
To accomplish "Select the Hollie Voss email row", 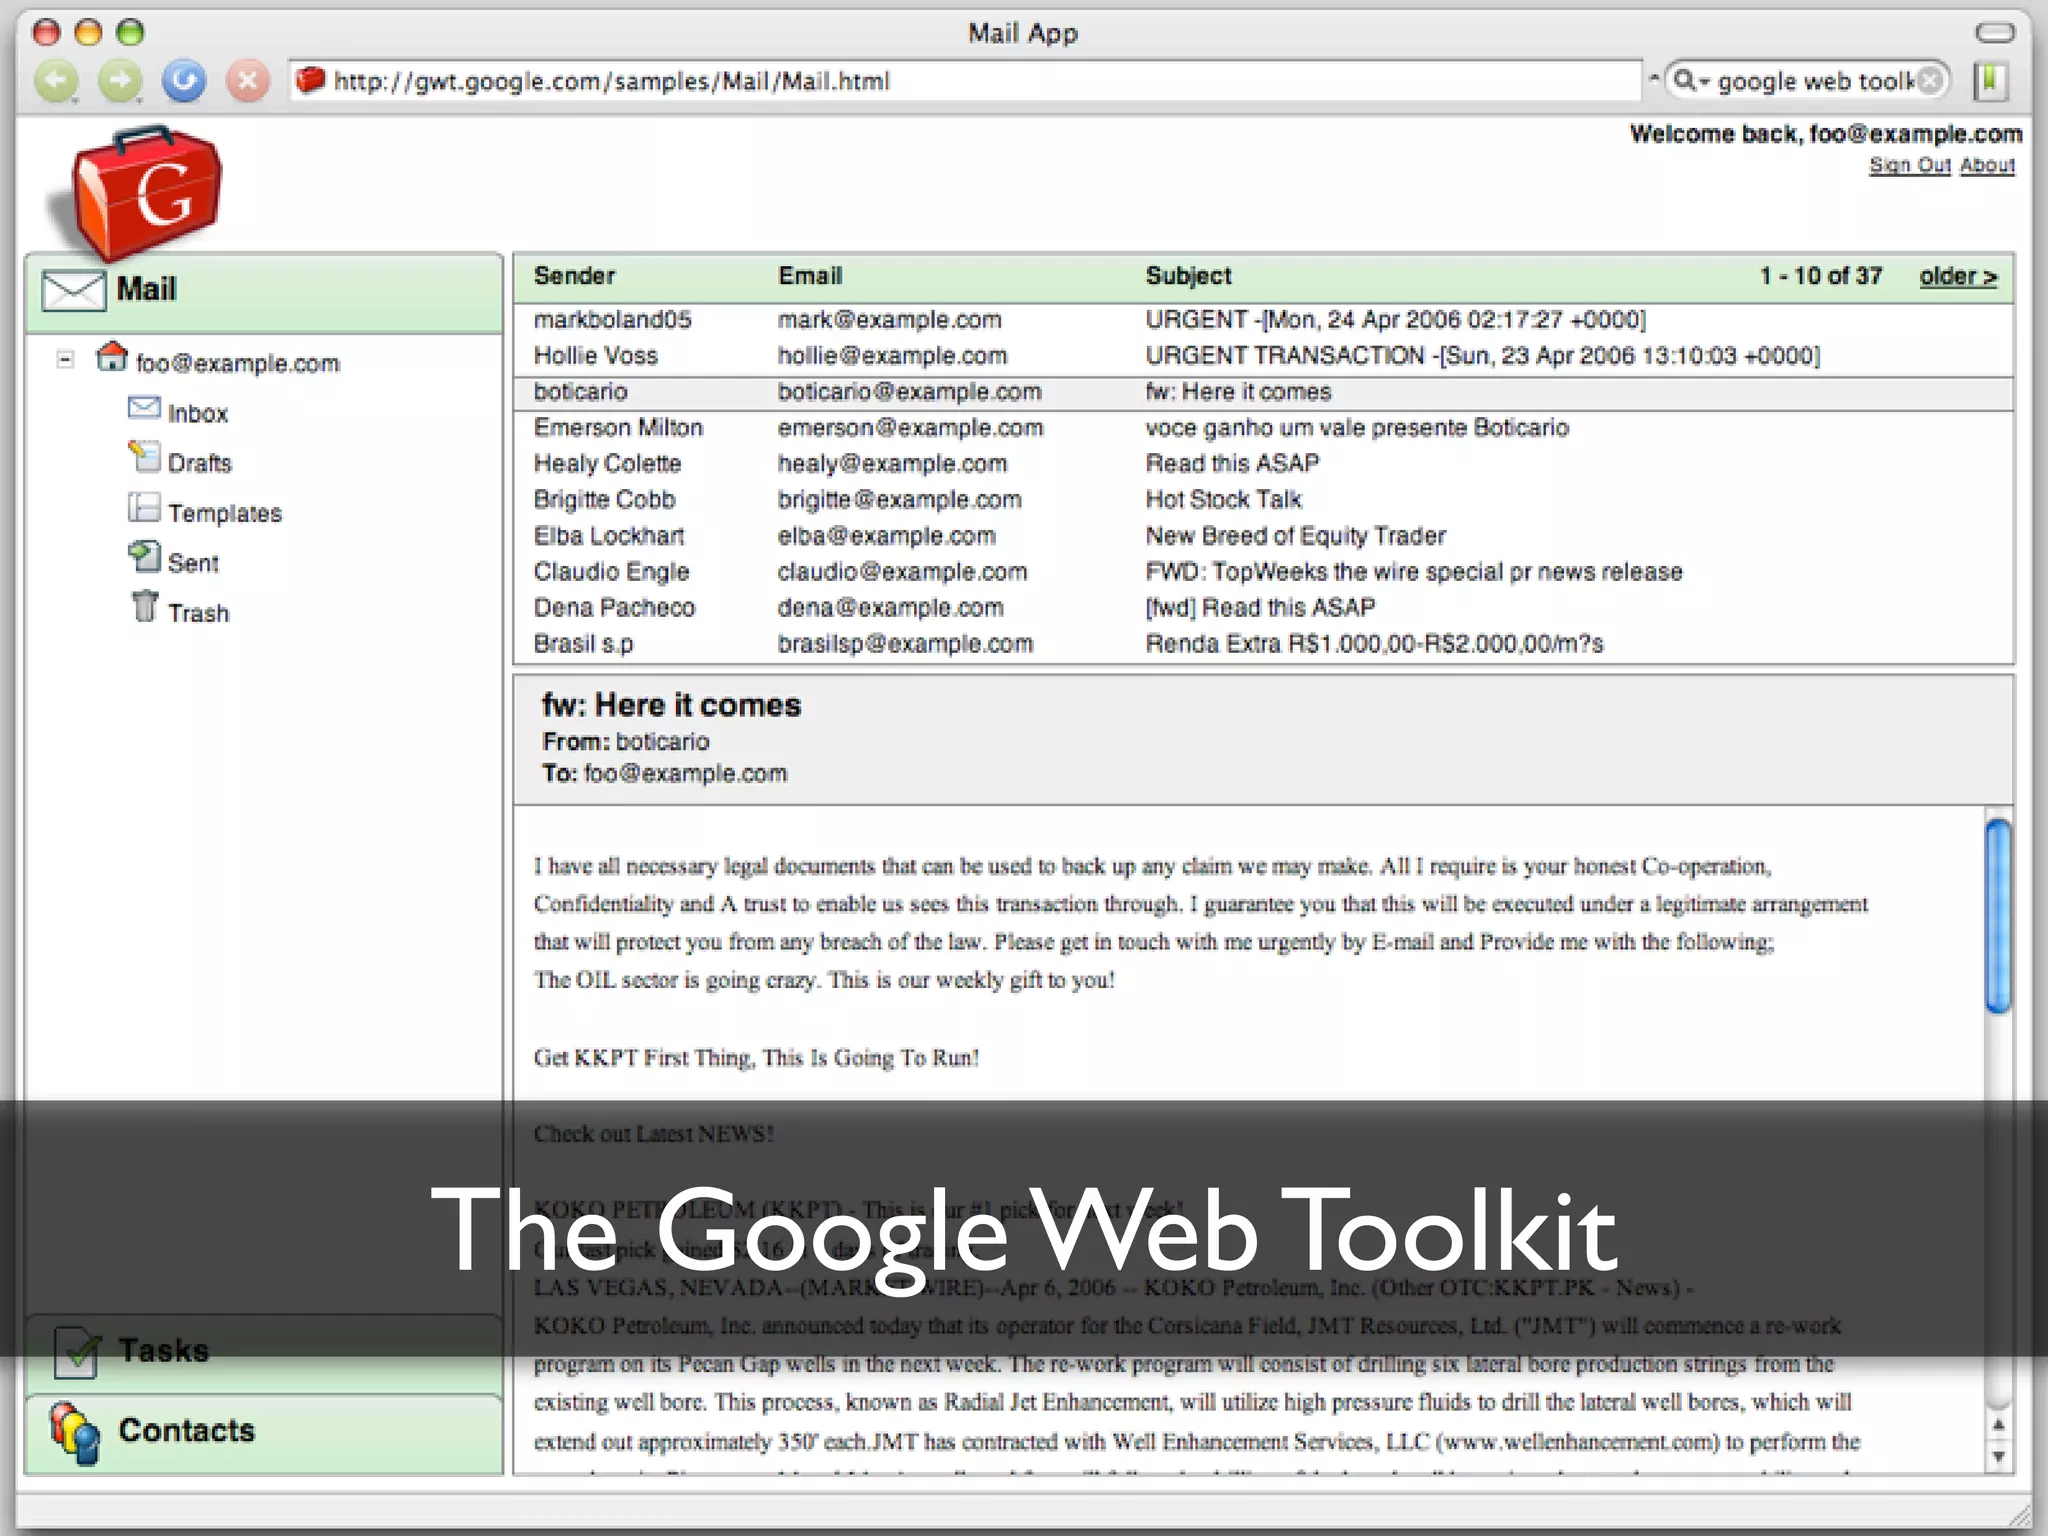I will tap(1264, 356).
